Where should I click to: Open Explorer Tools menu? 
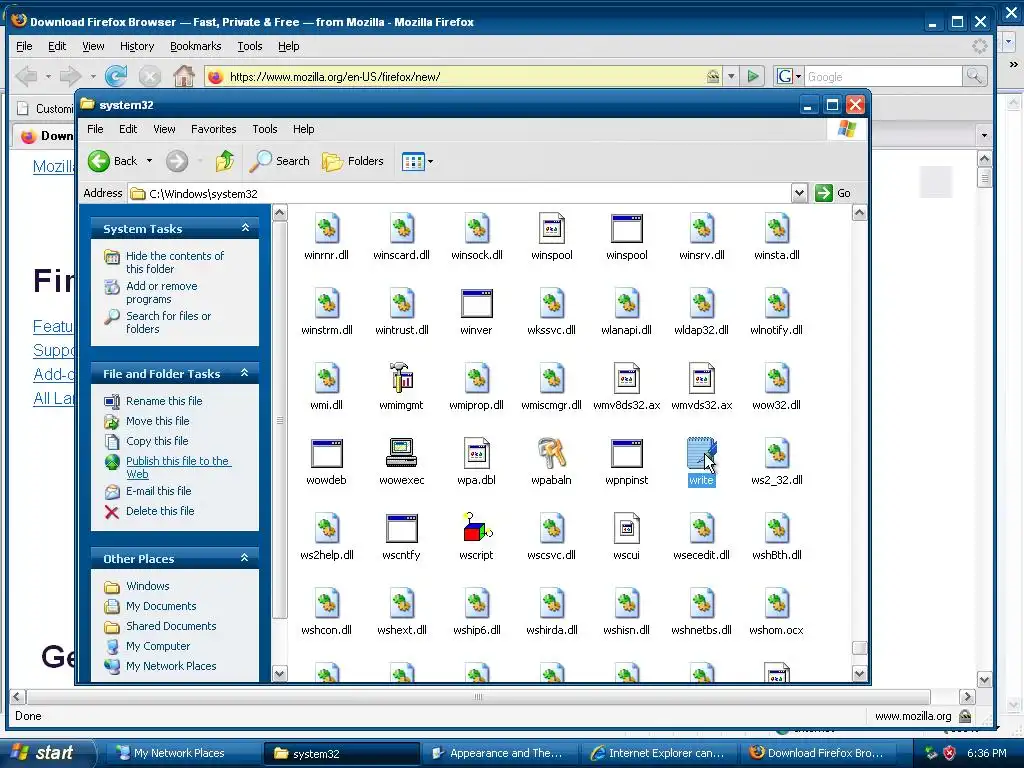[264, 129]
